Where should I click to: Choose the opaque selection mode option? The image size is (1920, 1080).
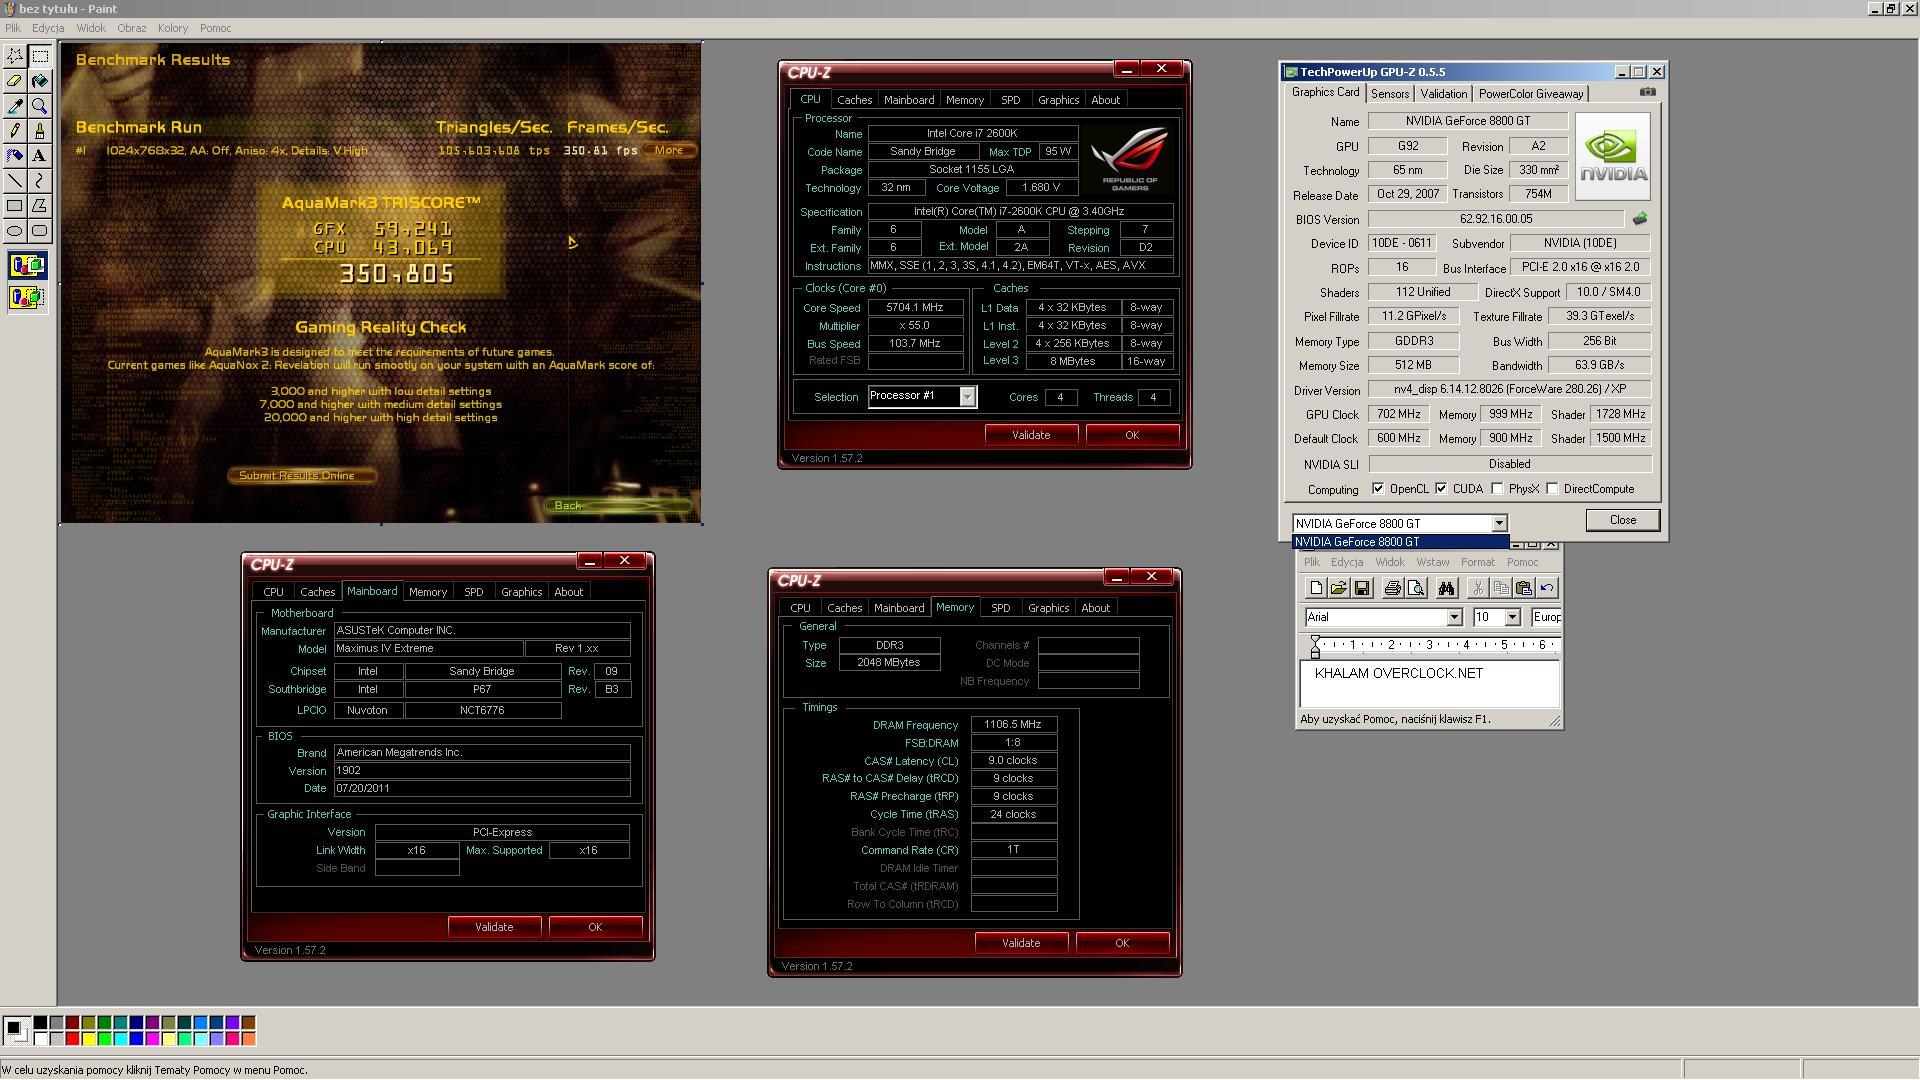[27, 266]
